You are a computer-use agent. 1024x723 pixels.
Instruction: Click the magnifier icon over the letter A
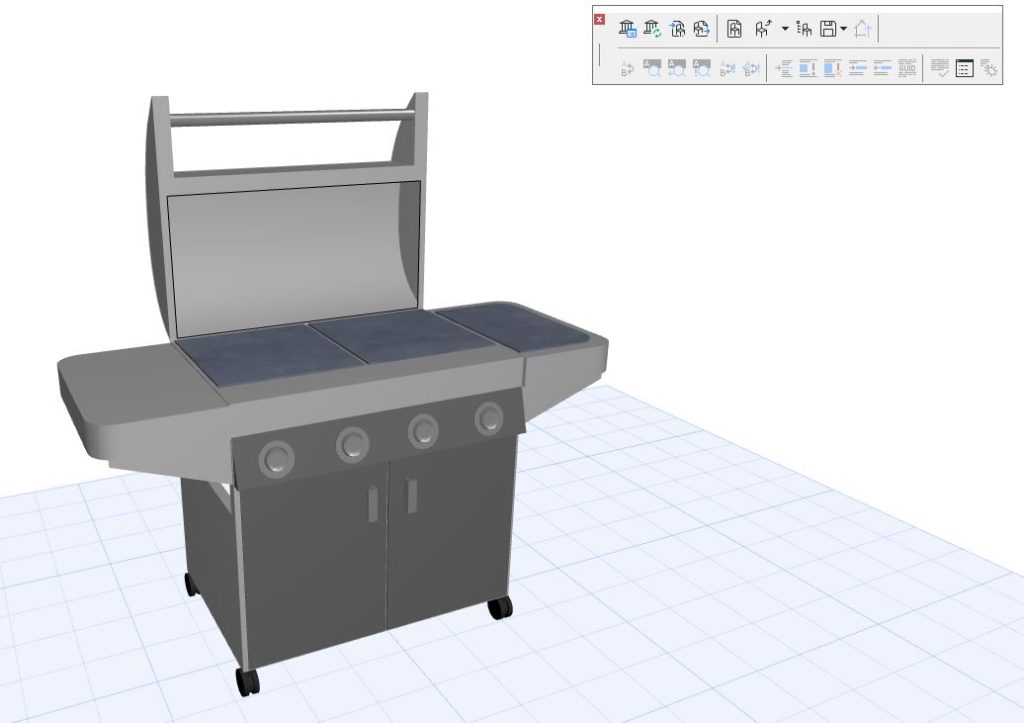pos(651,69)
